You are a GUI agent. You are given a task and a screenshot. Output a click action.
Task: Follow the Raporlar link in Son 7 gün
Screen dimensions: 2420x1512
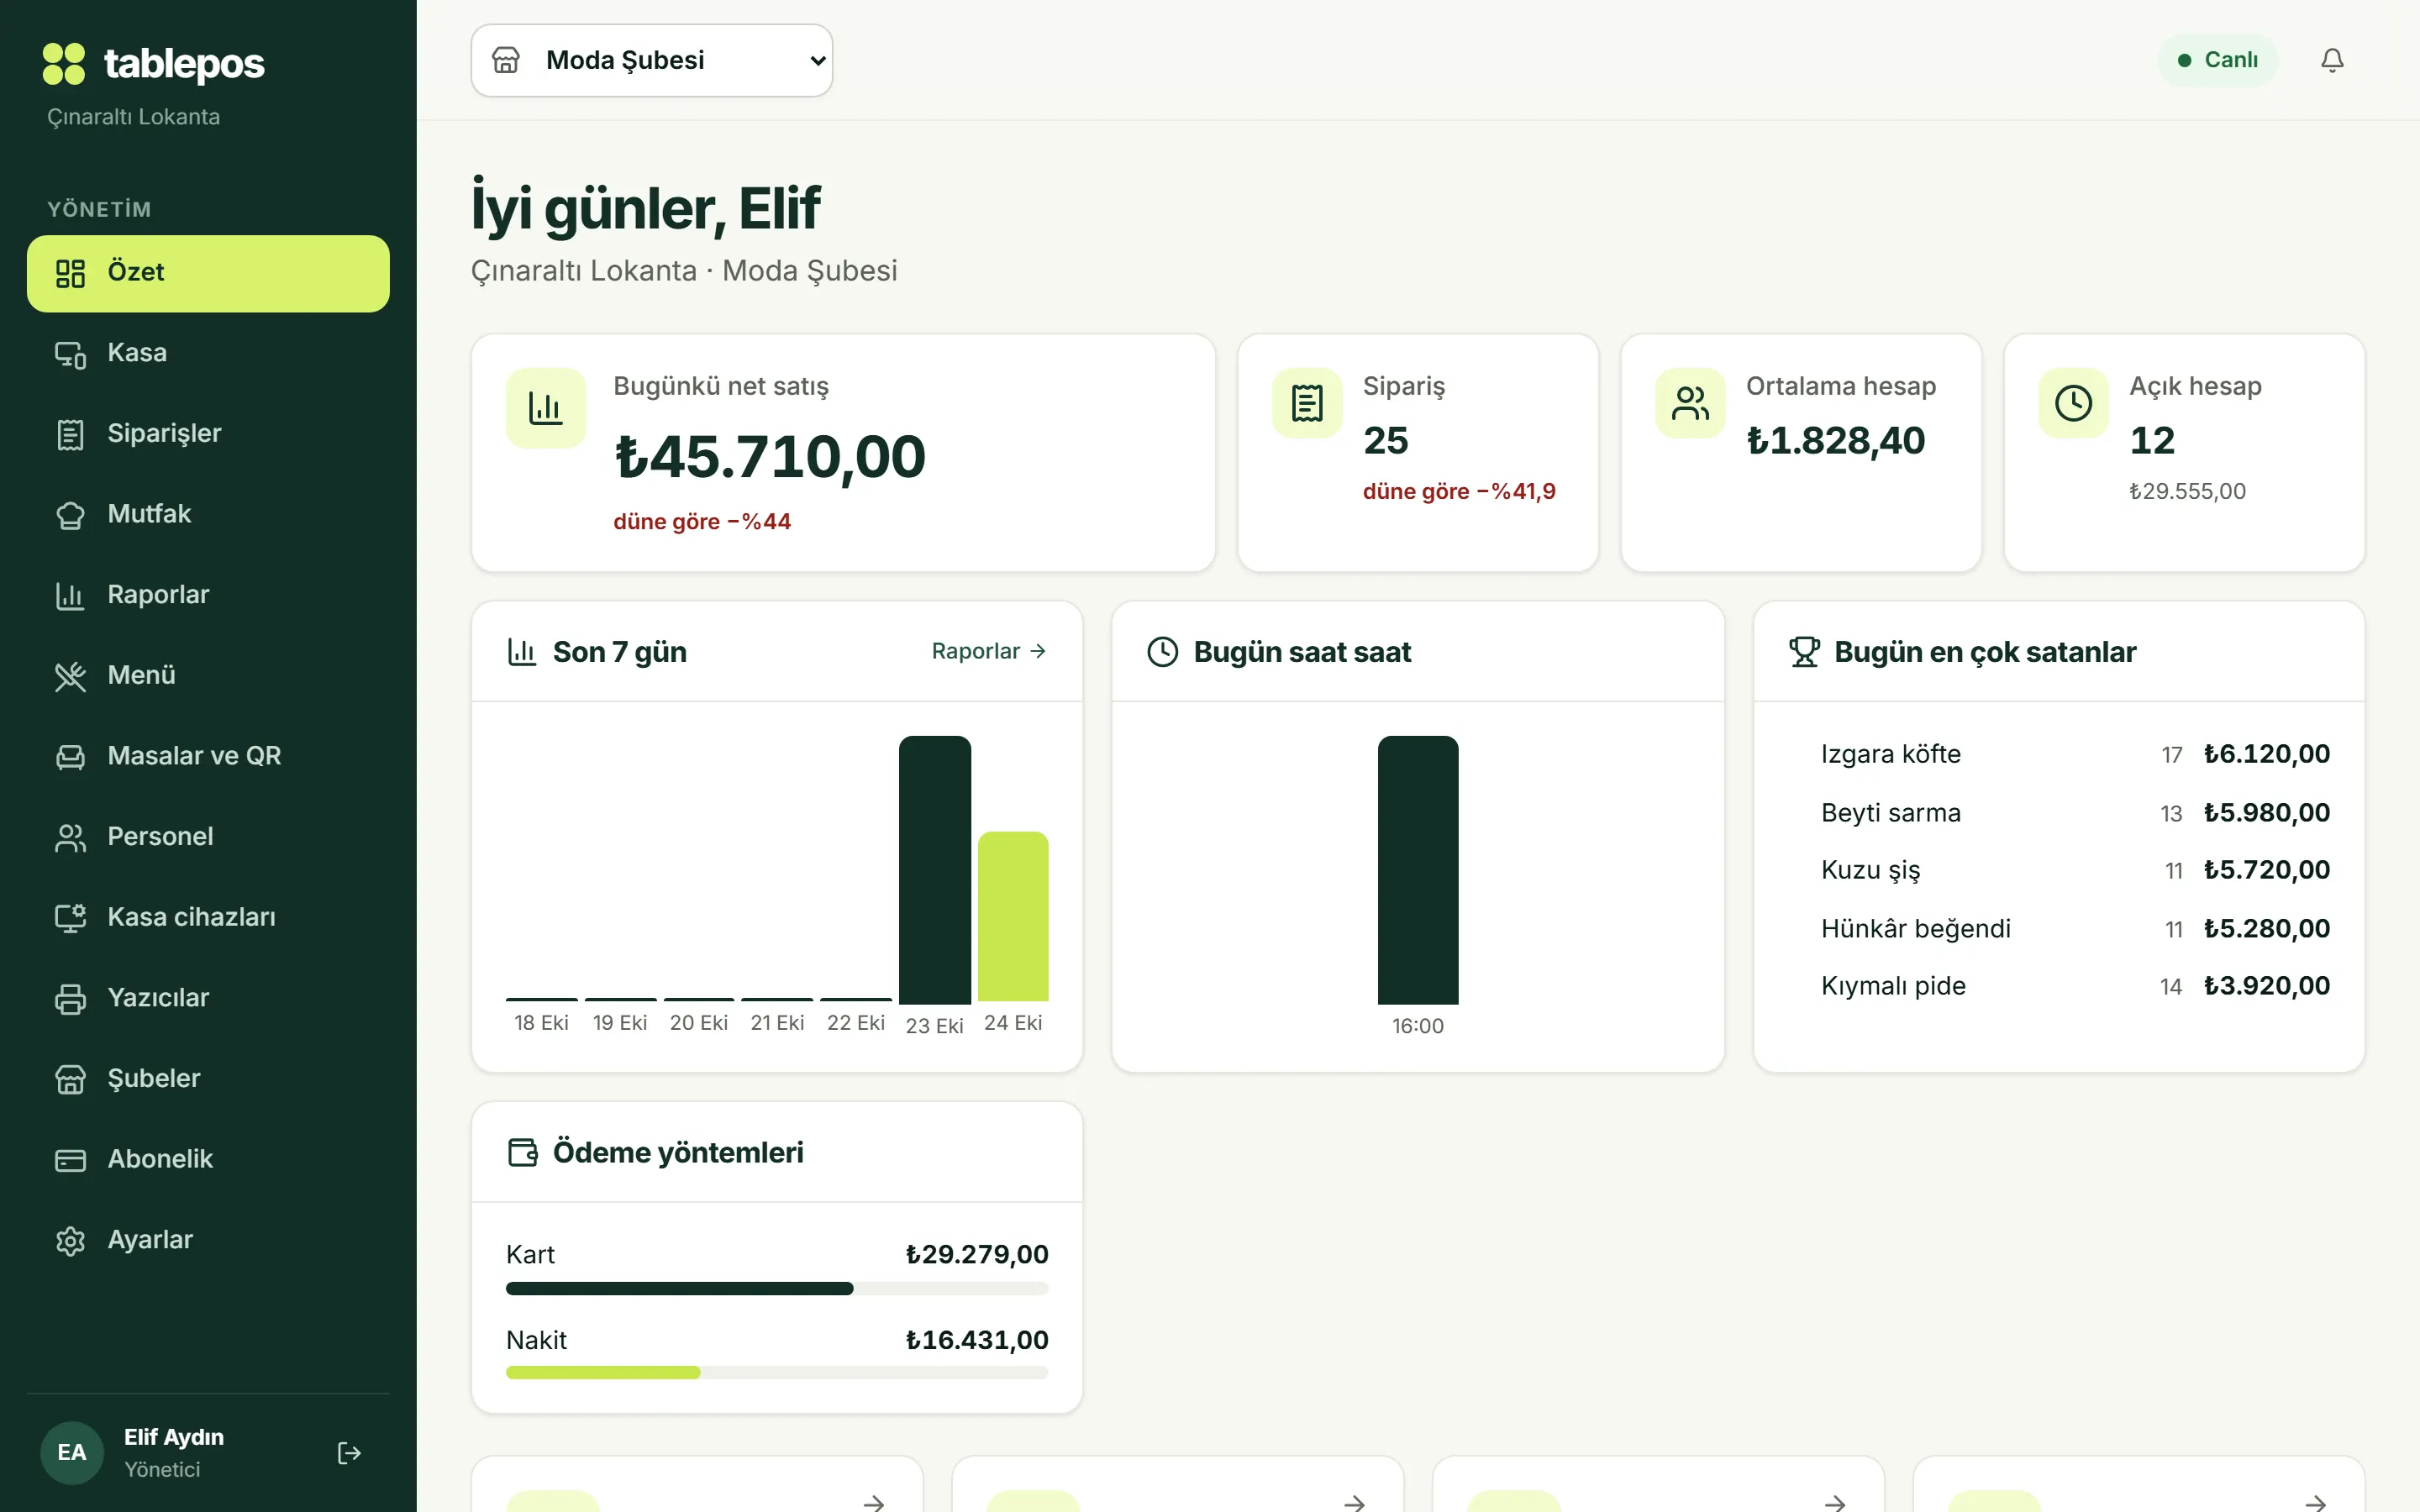coord(989,651)
